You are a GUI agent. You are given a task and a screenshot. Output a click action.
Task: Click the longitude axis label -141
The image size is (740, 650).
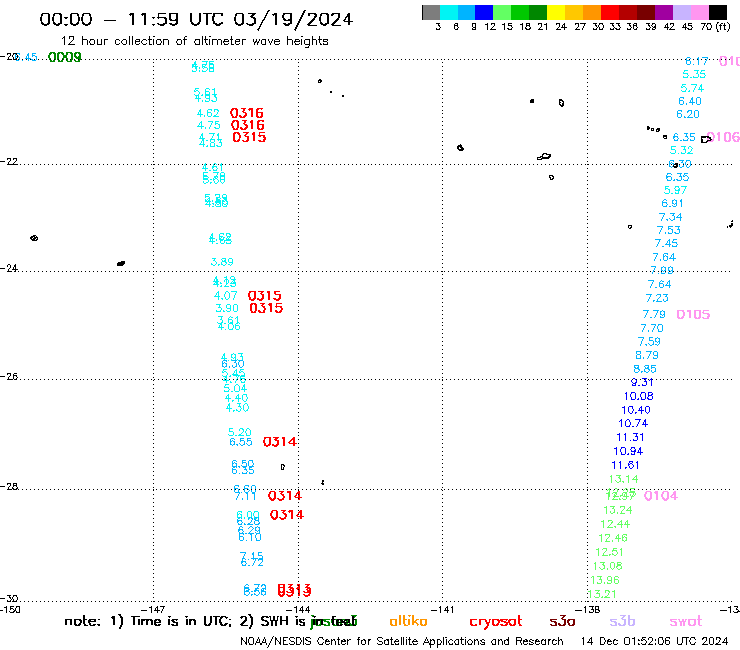[x=443, y=610]
